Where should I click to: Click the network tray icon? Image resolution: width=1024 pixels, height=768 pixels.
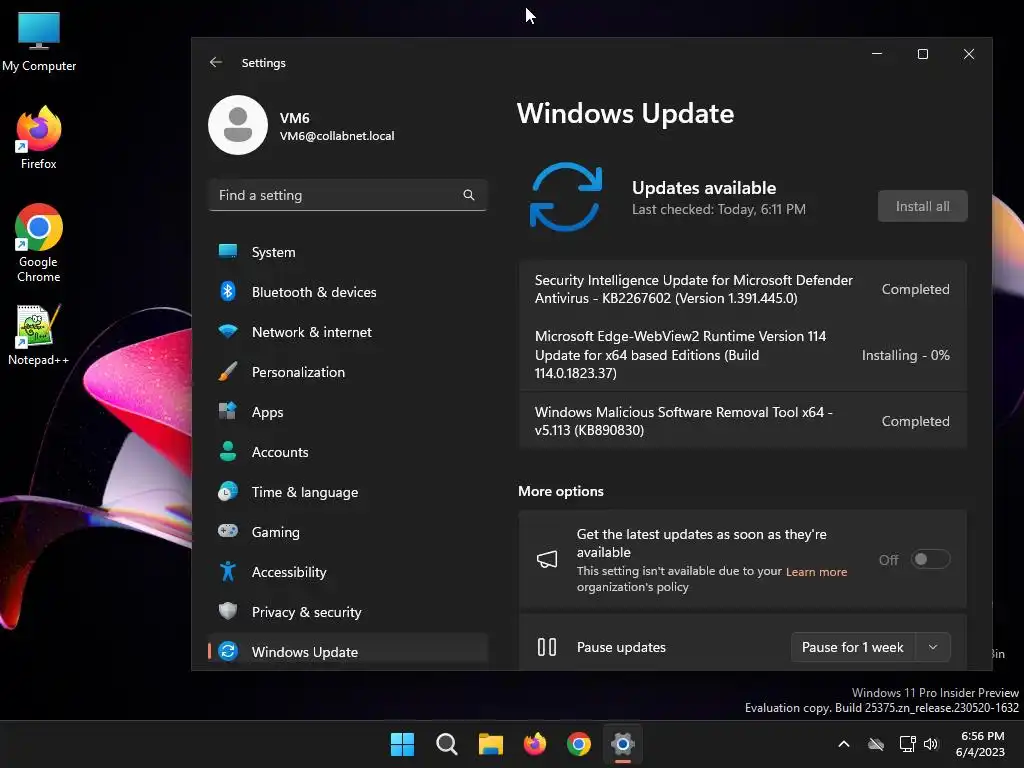click(x=907, y=744)
